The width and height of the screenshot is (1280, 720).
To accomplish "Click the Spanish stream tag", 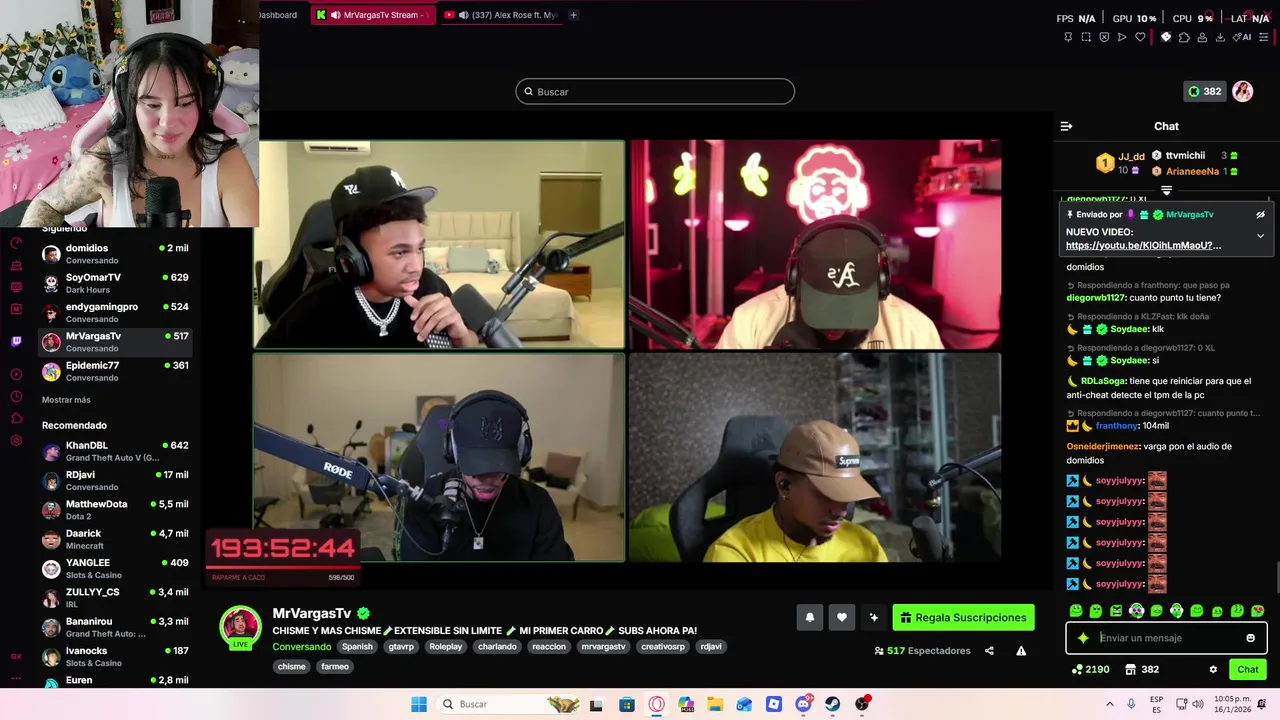I will [x=357, y=646].
